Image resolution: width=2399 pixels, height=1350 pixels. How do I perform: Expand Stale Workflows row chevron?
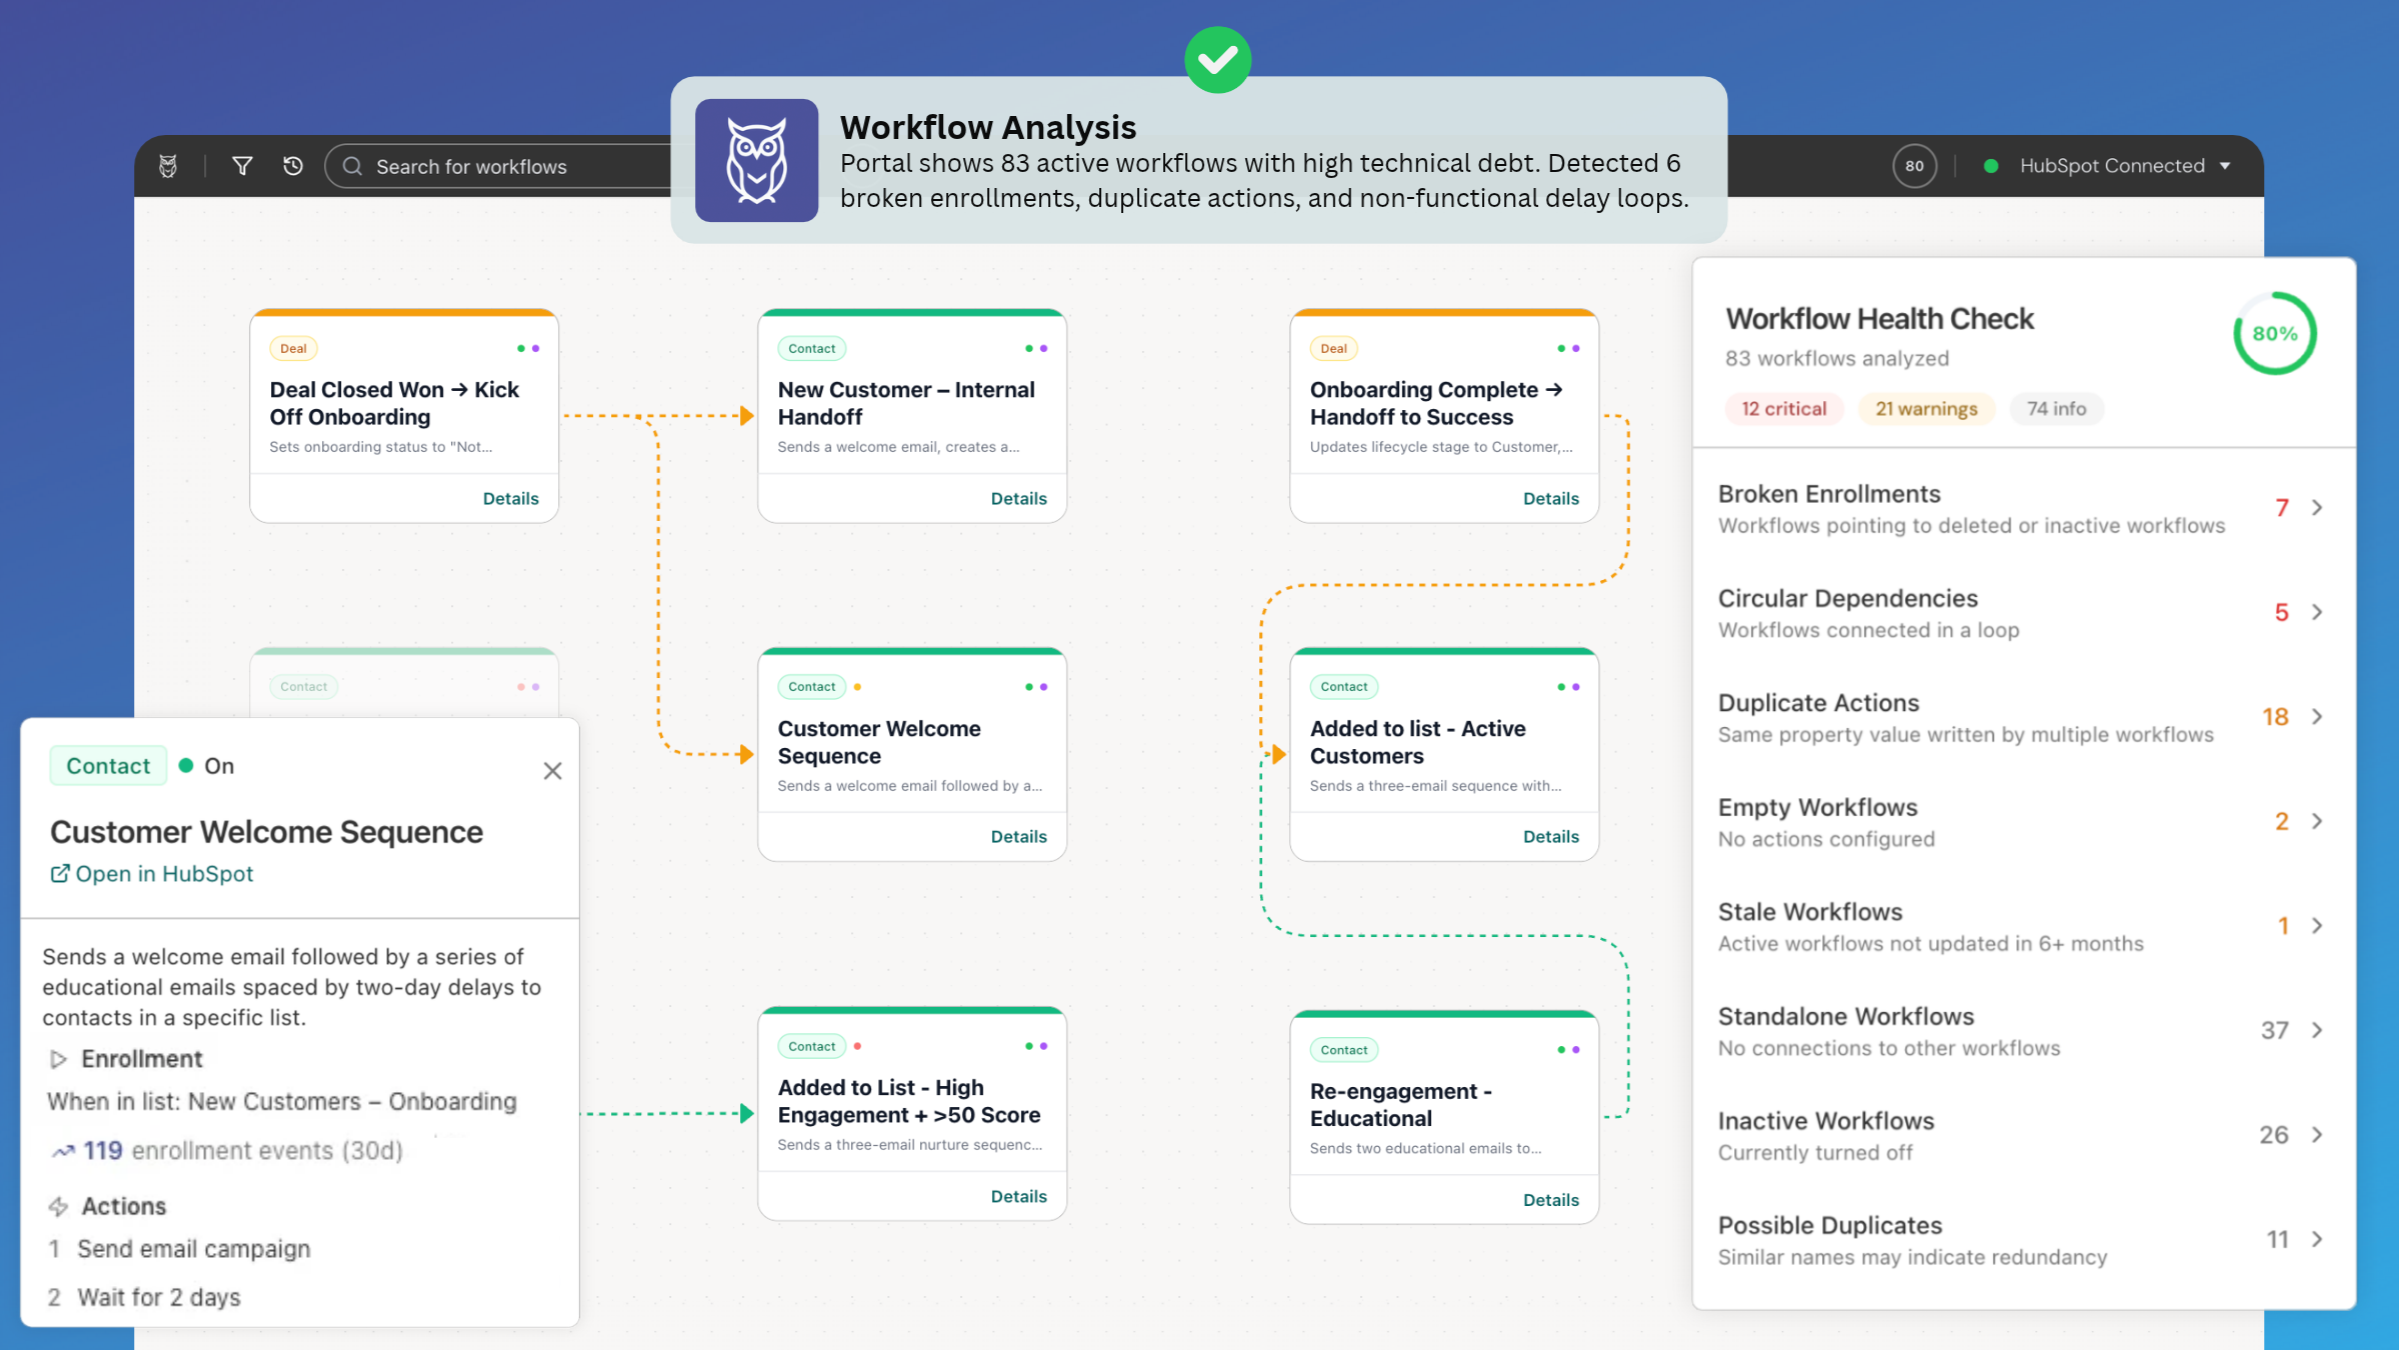coord(2317,926)
